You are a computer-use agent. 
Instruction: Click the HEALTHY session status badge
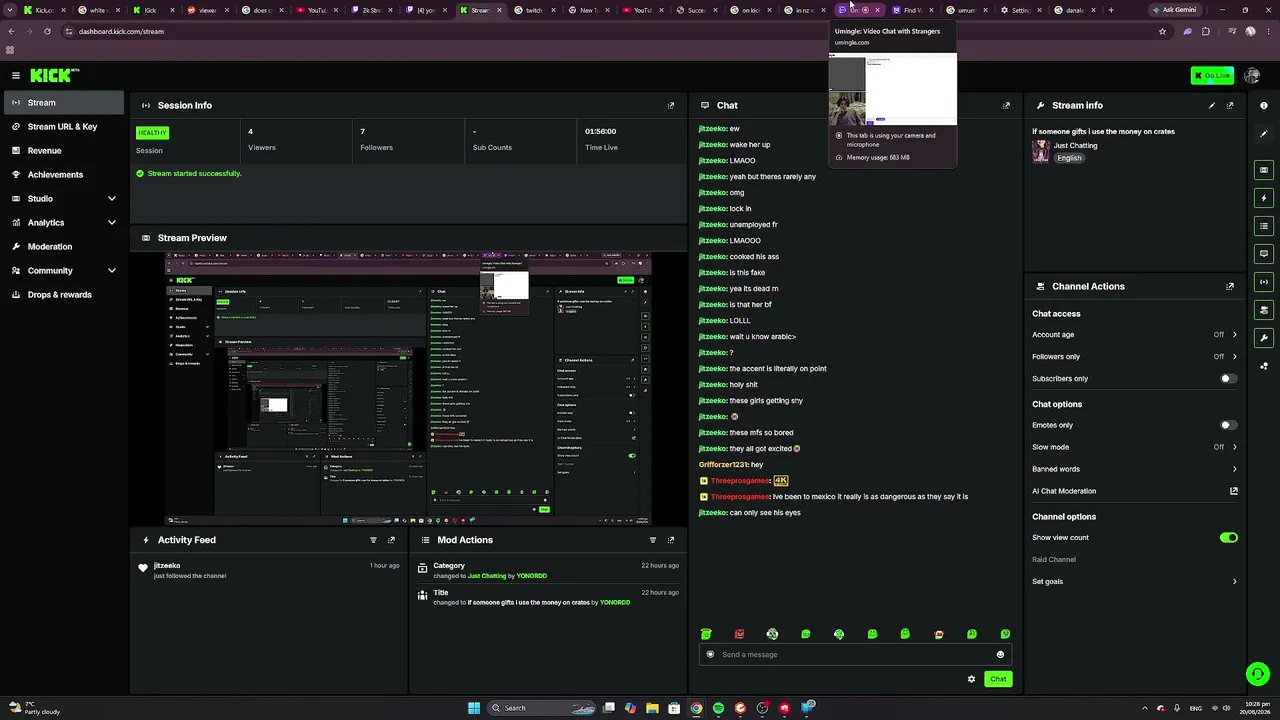[x=153, y=133]
